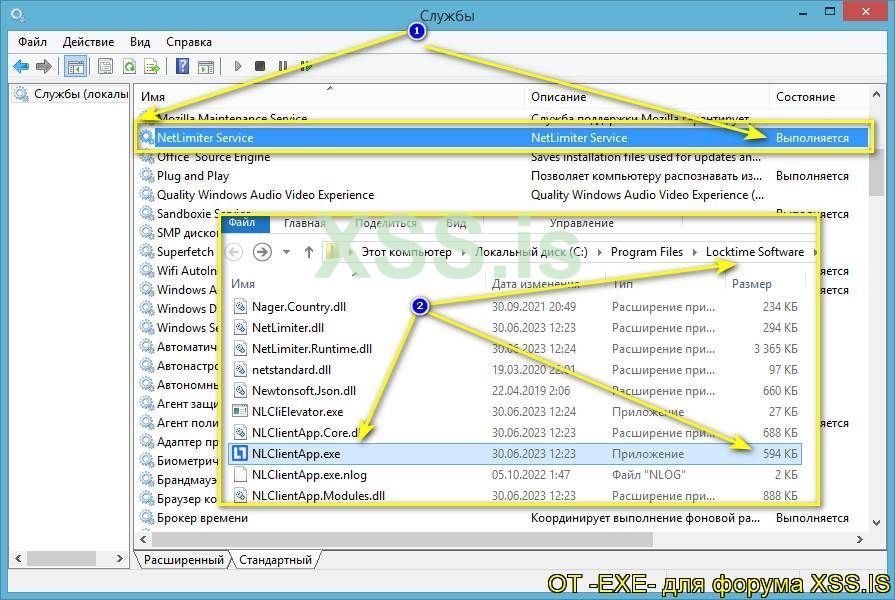Click the Export List toolbar icon
895x600 pixels.
[x=152, y=67]
